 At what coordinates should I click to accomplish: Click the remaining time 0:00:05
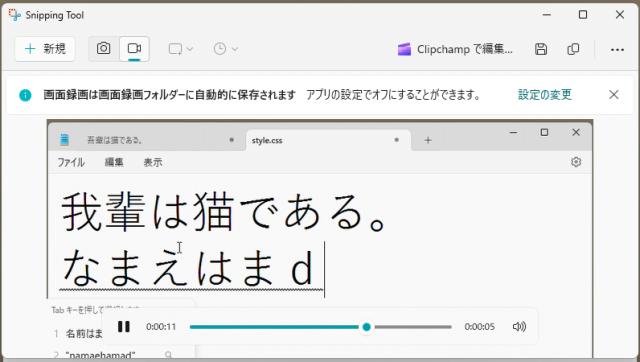[x=480, y=327]
